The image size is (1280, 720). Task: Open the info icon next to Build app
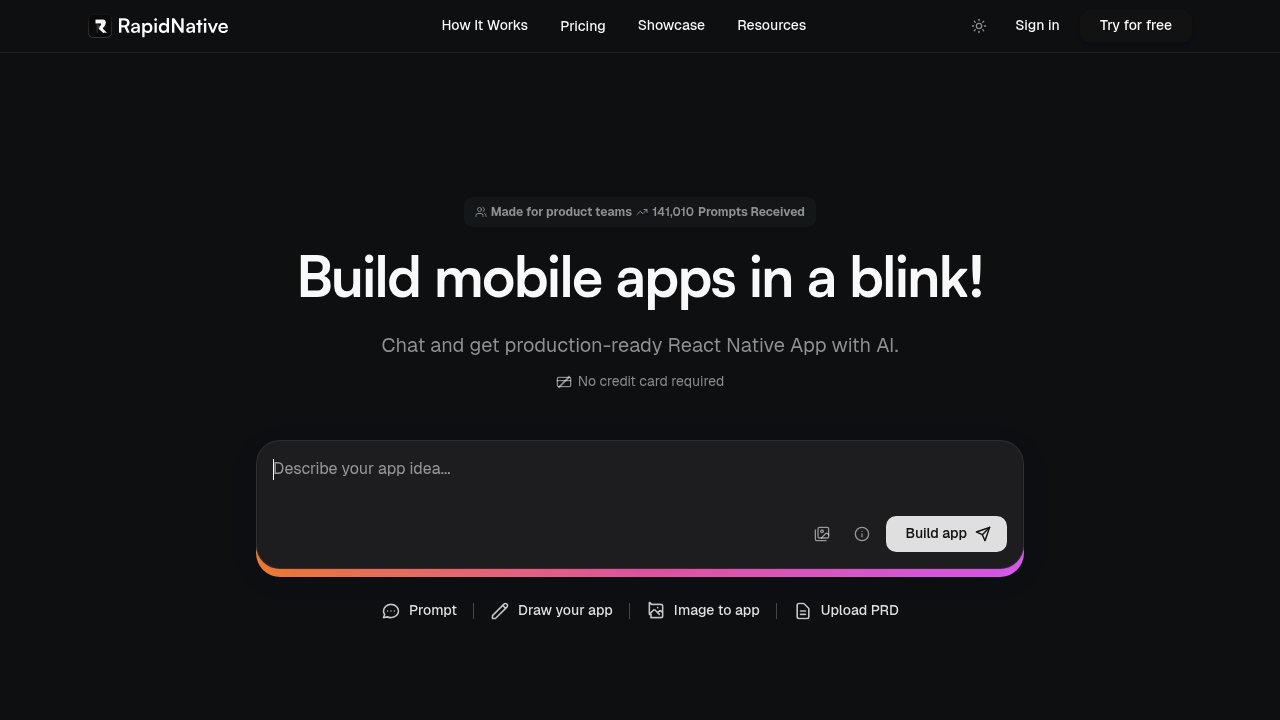861,533
